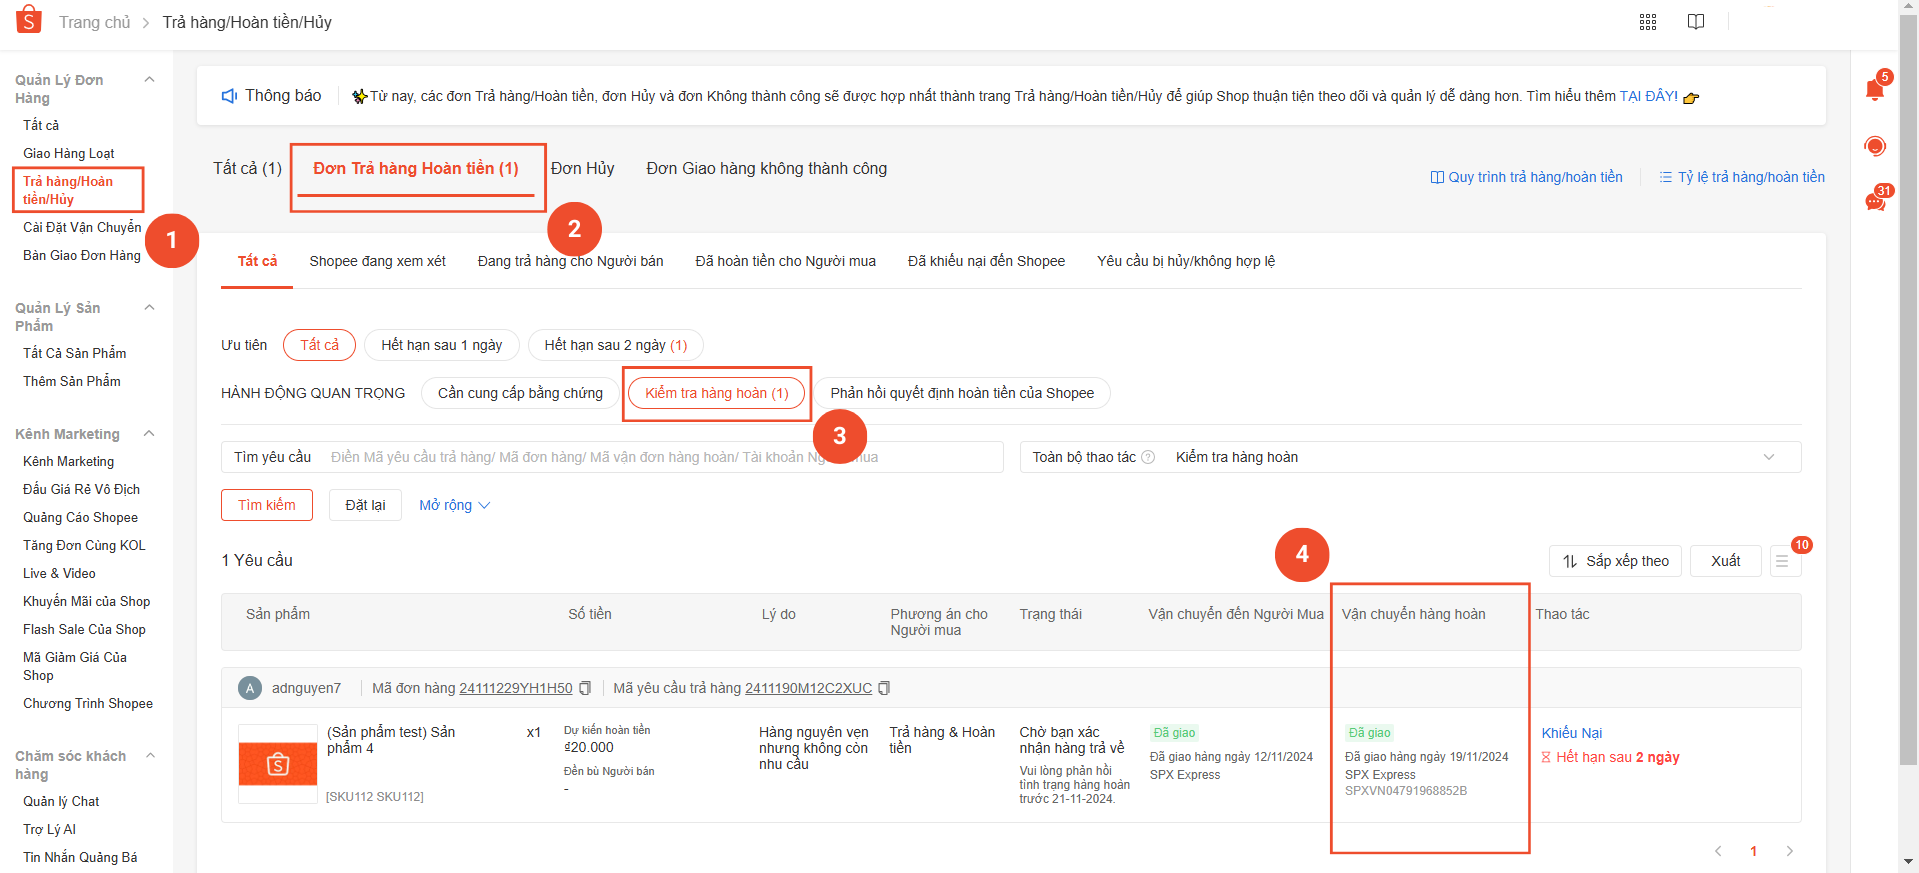Copy the return request ID 2411190M12C2XUC

pos(884,688)
